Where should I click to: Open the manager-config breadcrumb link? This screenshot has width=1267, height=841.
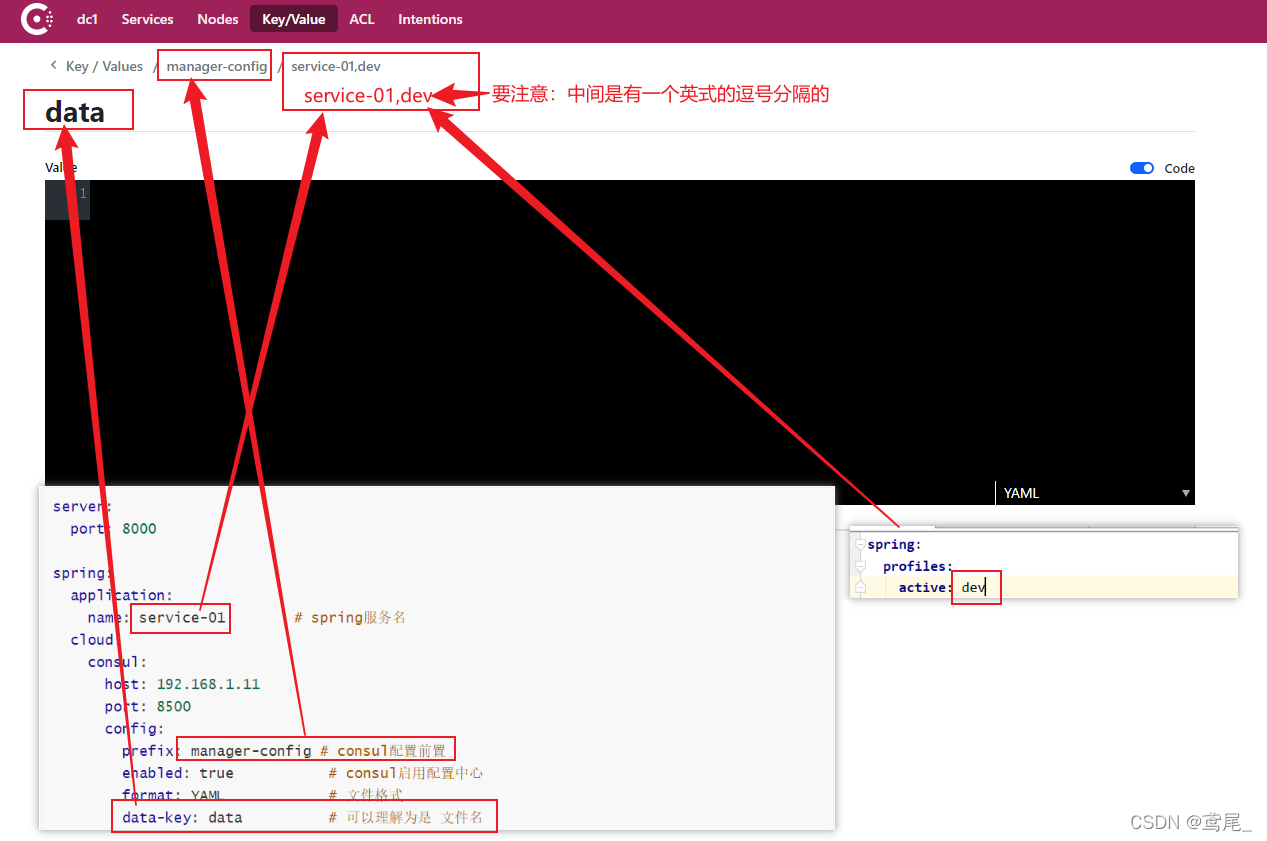(217, 66)
